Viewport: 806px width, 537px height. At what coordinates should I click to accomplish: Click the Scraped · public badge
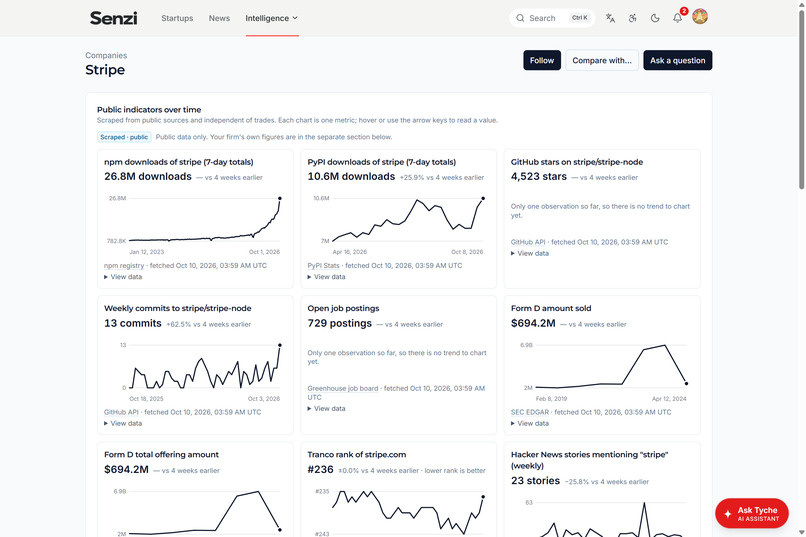tap(124, 137)
